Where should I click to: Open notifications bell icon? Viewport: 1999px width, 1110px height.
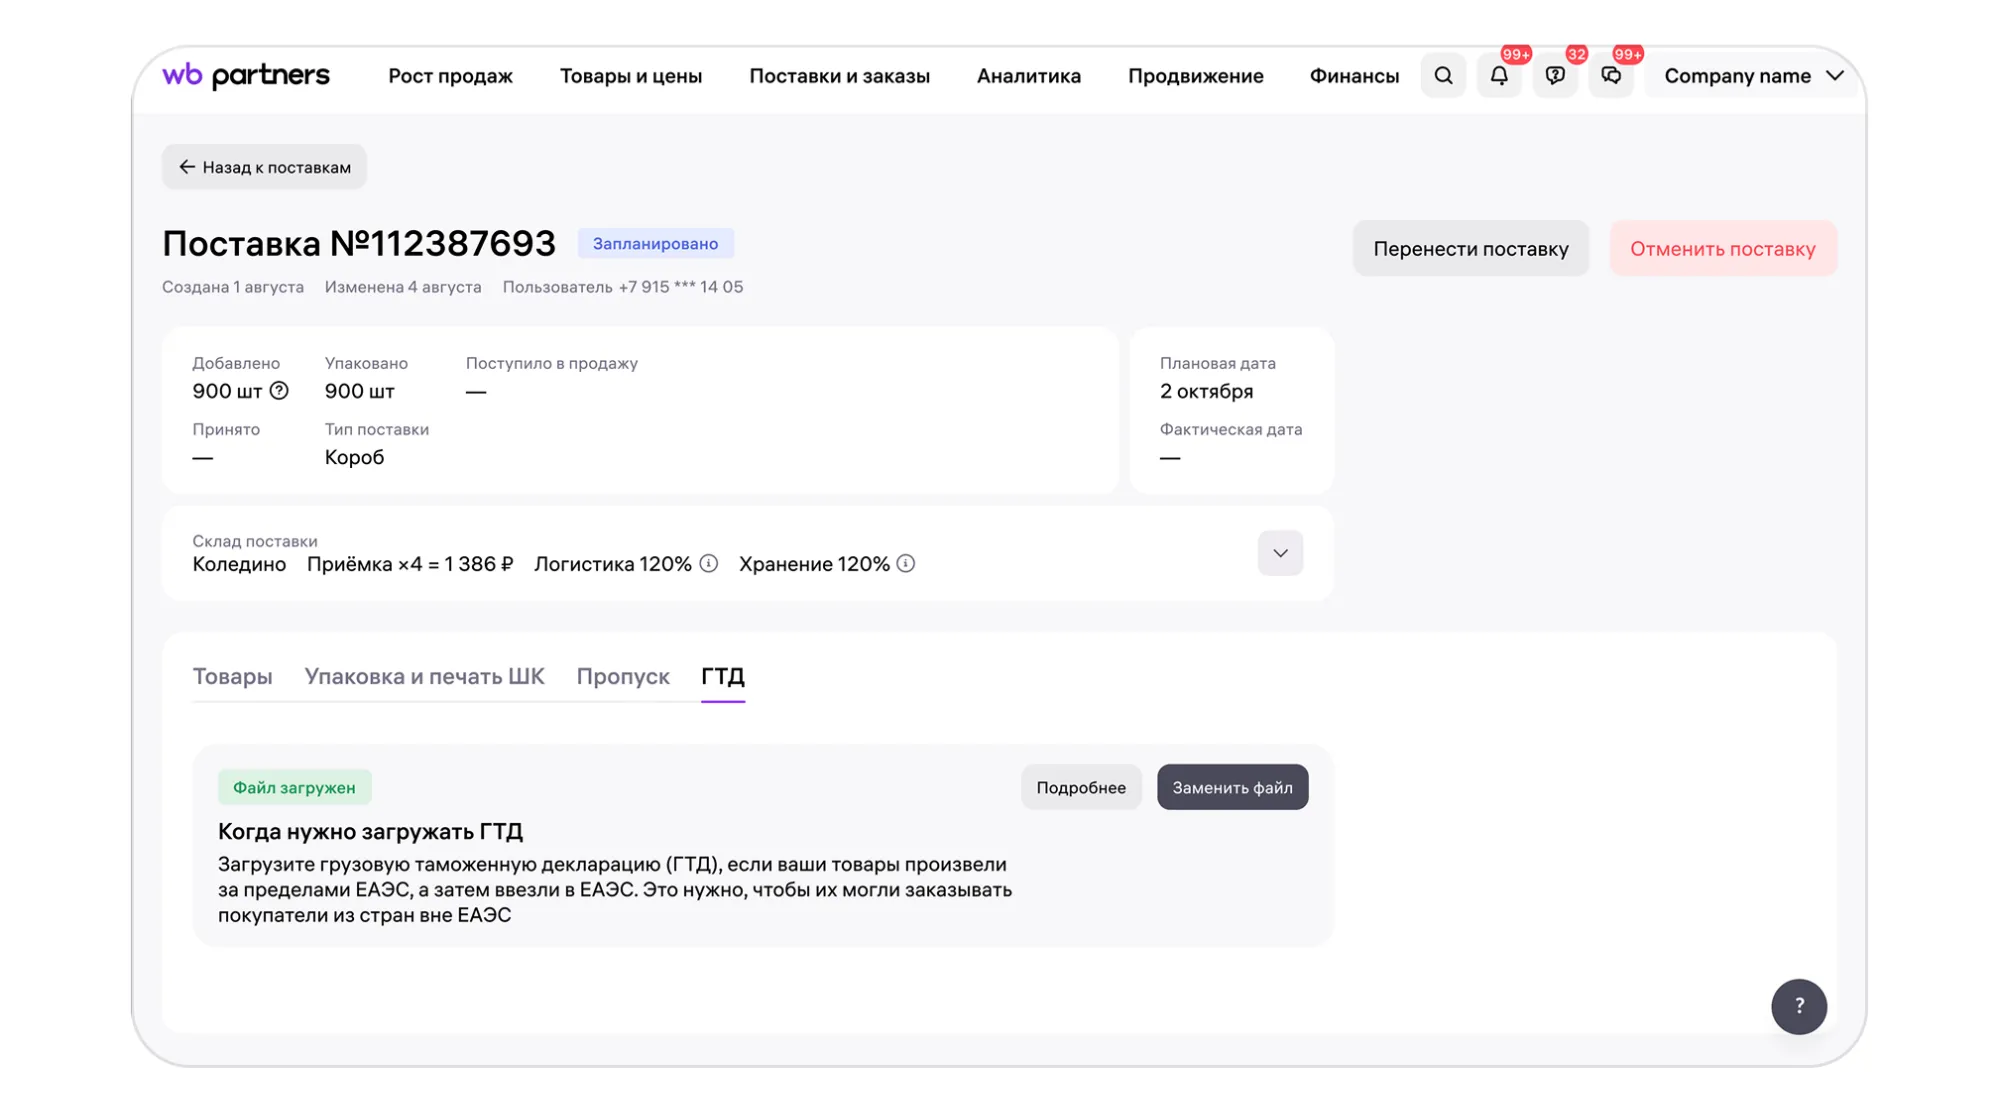1498,76
